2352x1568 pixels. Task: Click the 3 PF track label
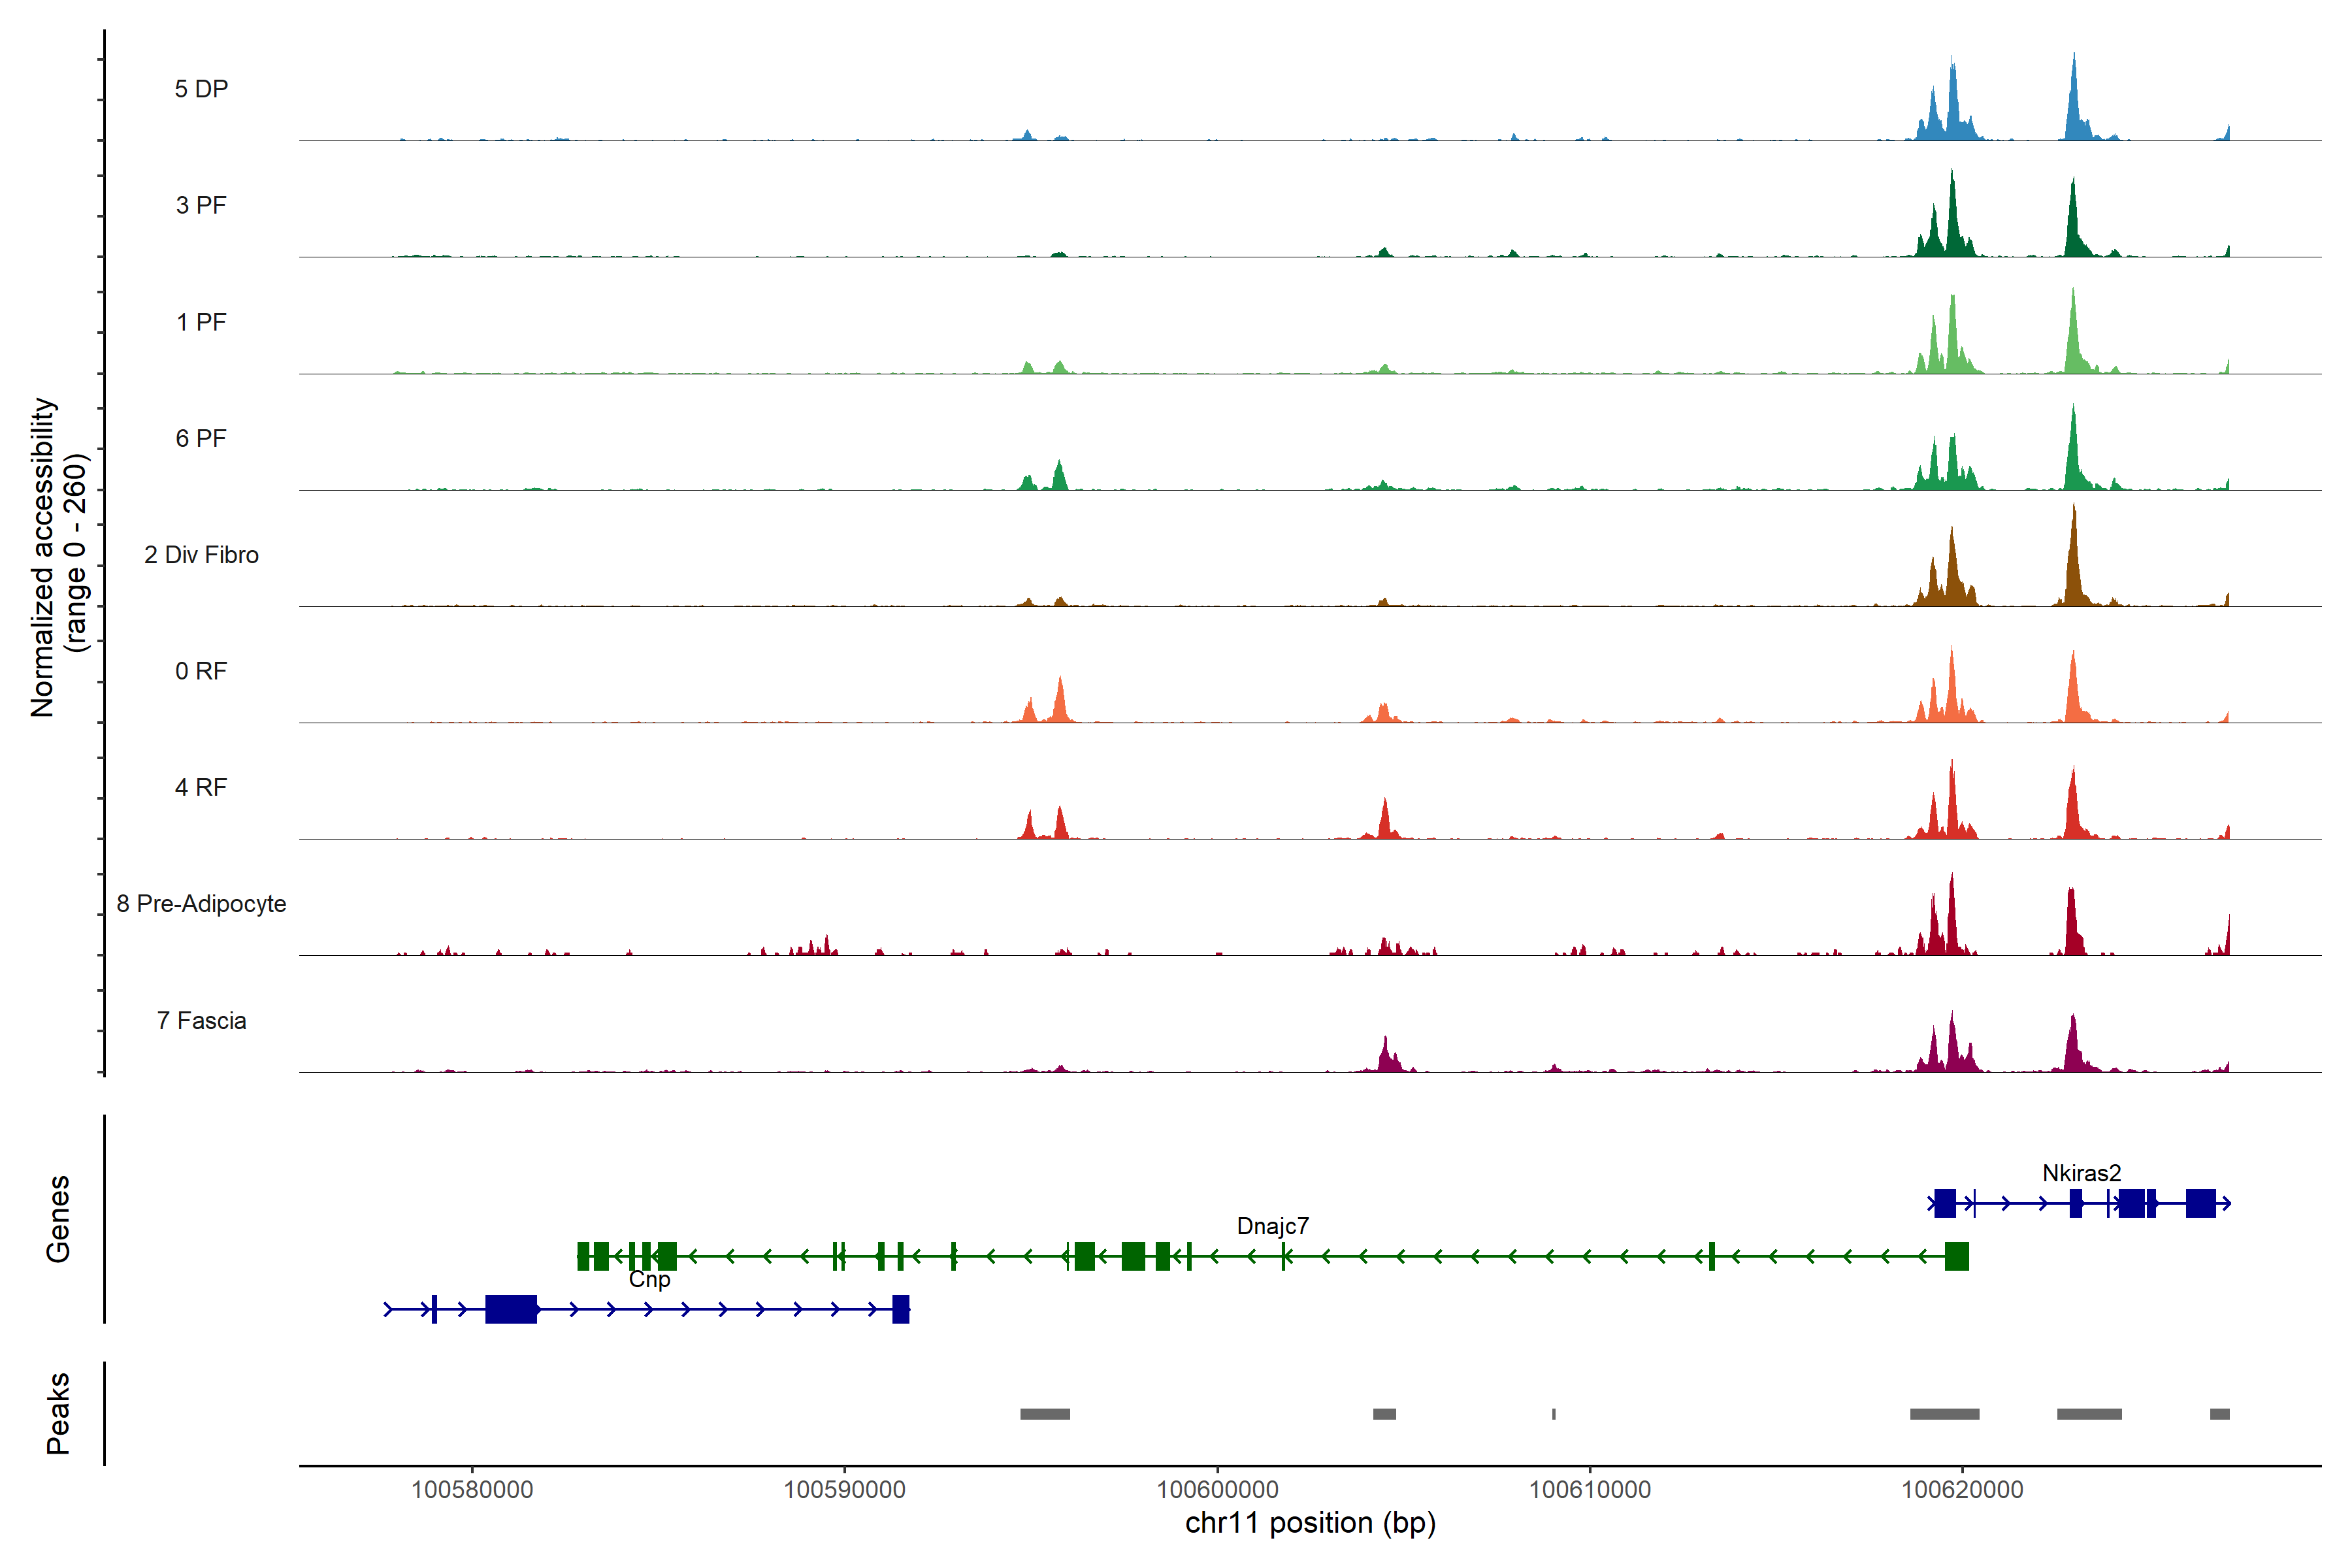201,205
